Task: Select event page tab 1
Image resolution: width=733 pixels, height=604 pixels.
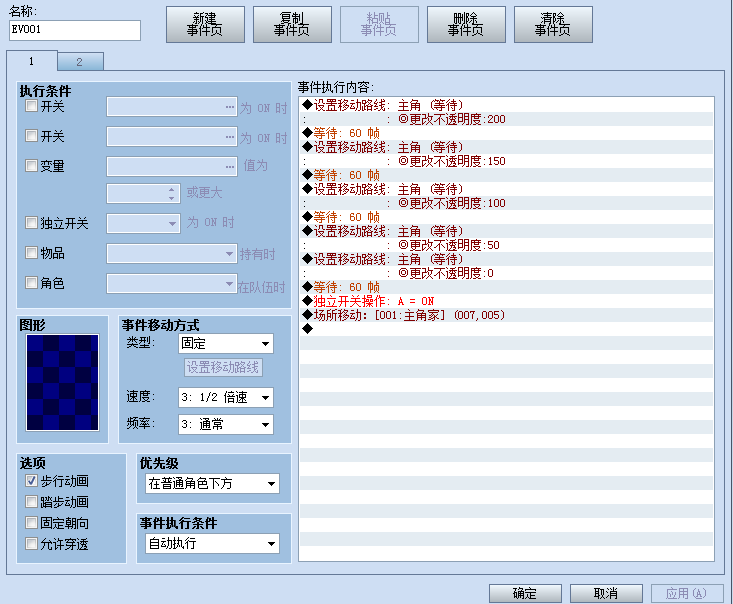Action: (x=31, y=61)
